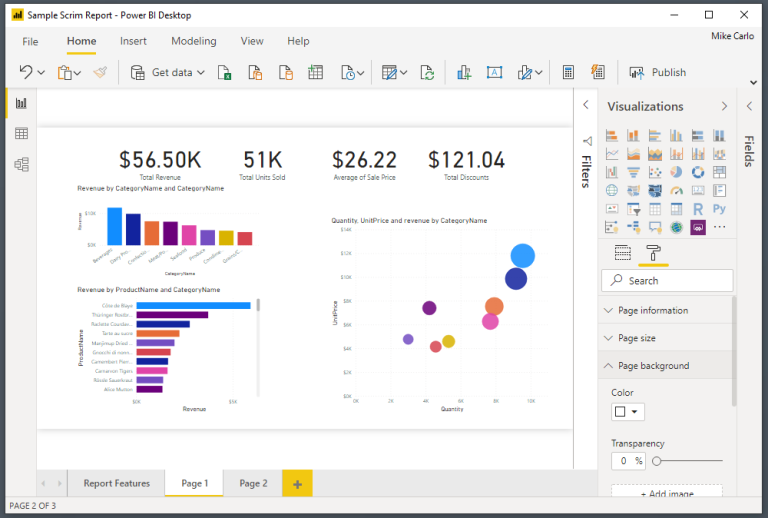The height and width of the screenshot is (518, 768).
Task: Open the Report view in left sidebar
Action: click(21, 103)
